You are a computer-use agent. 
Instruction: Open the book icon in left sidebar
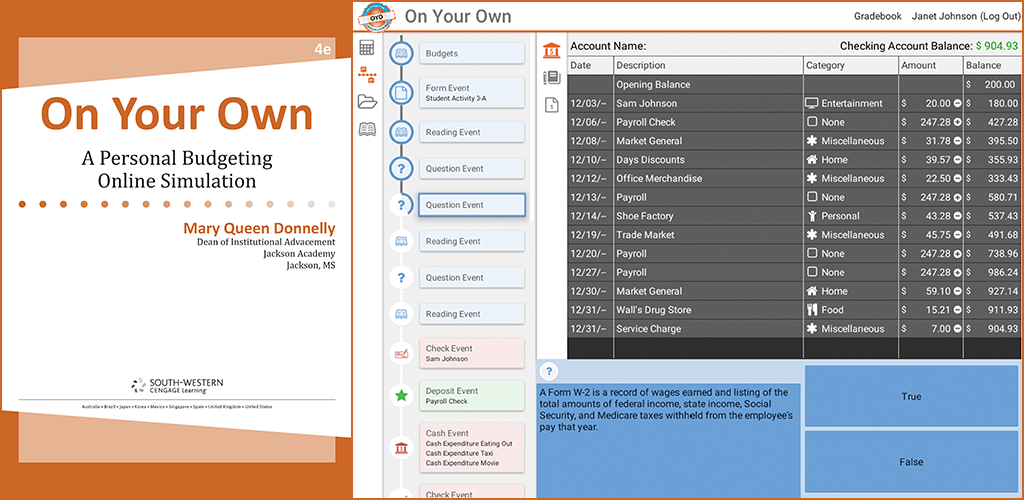(x=368, y=129)
